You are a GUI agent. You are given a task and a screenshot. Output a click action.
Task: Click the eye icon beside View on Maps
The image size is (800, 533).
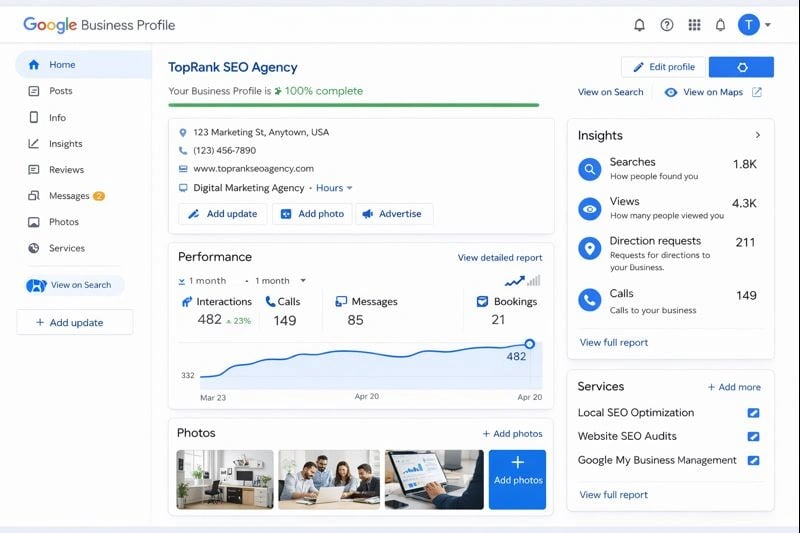[671, 92]
